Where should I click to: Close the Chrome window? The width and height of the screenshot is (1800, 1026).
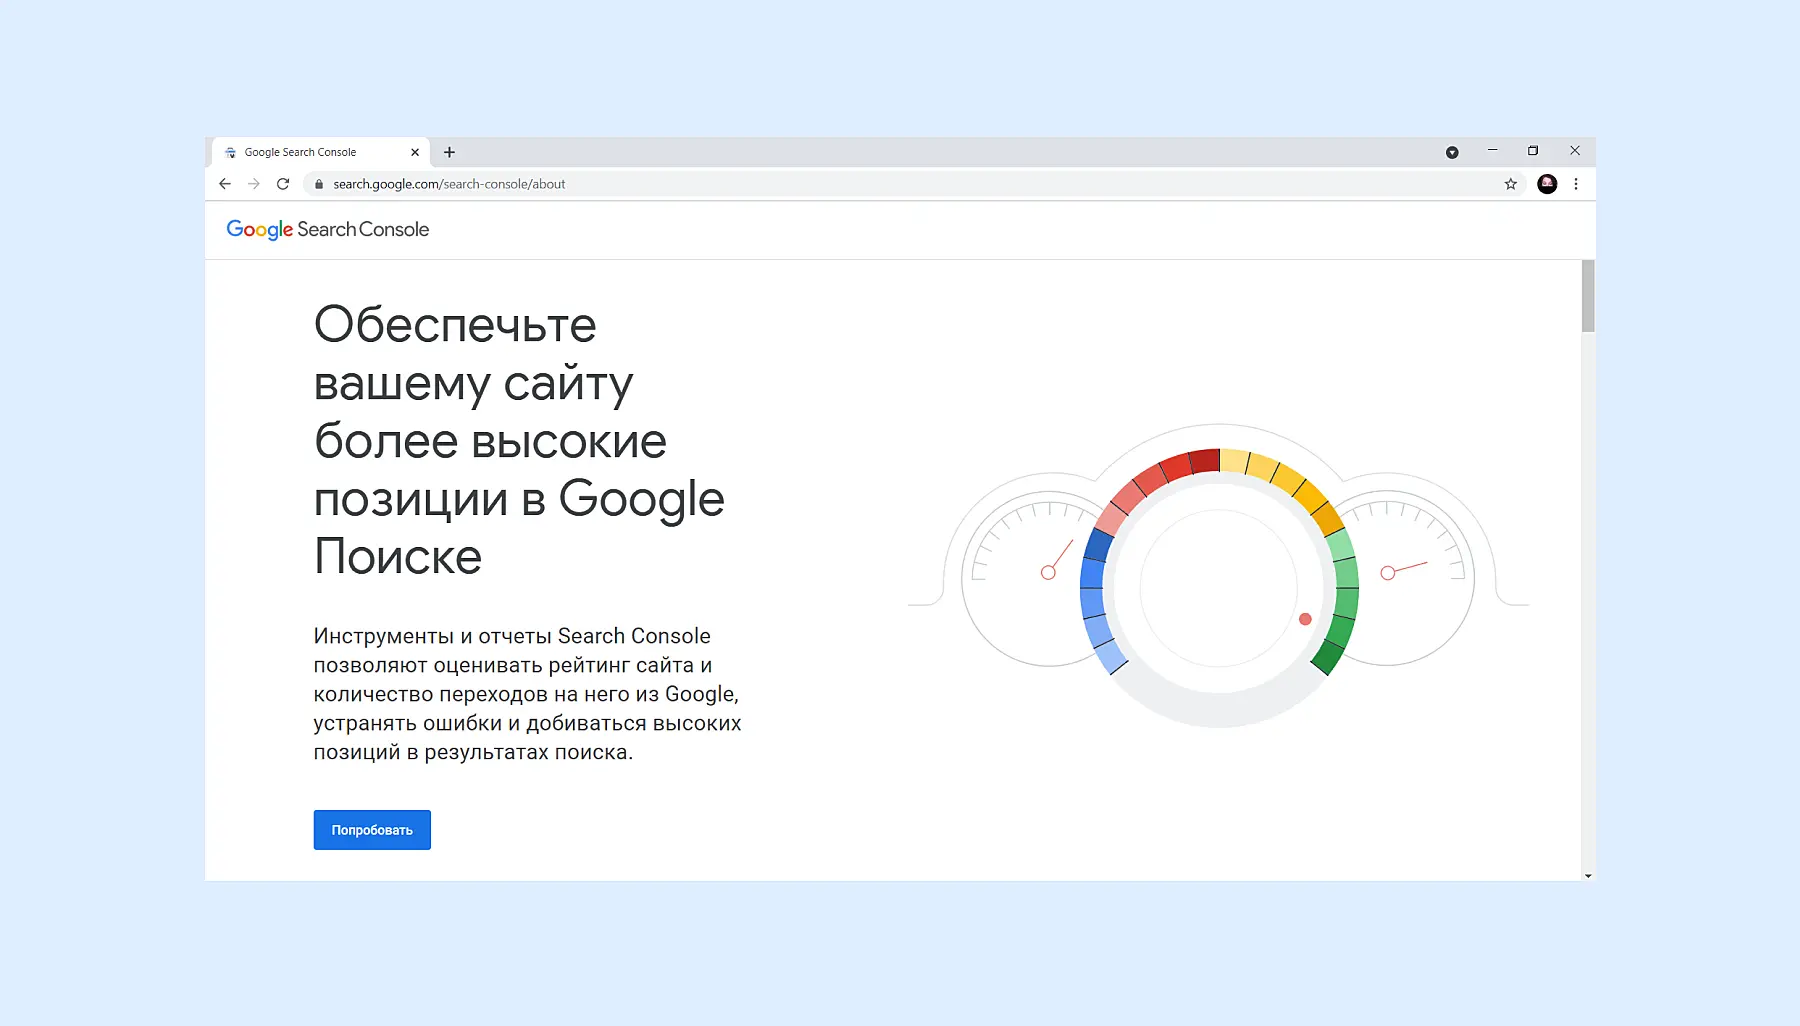pos(1575,151)
